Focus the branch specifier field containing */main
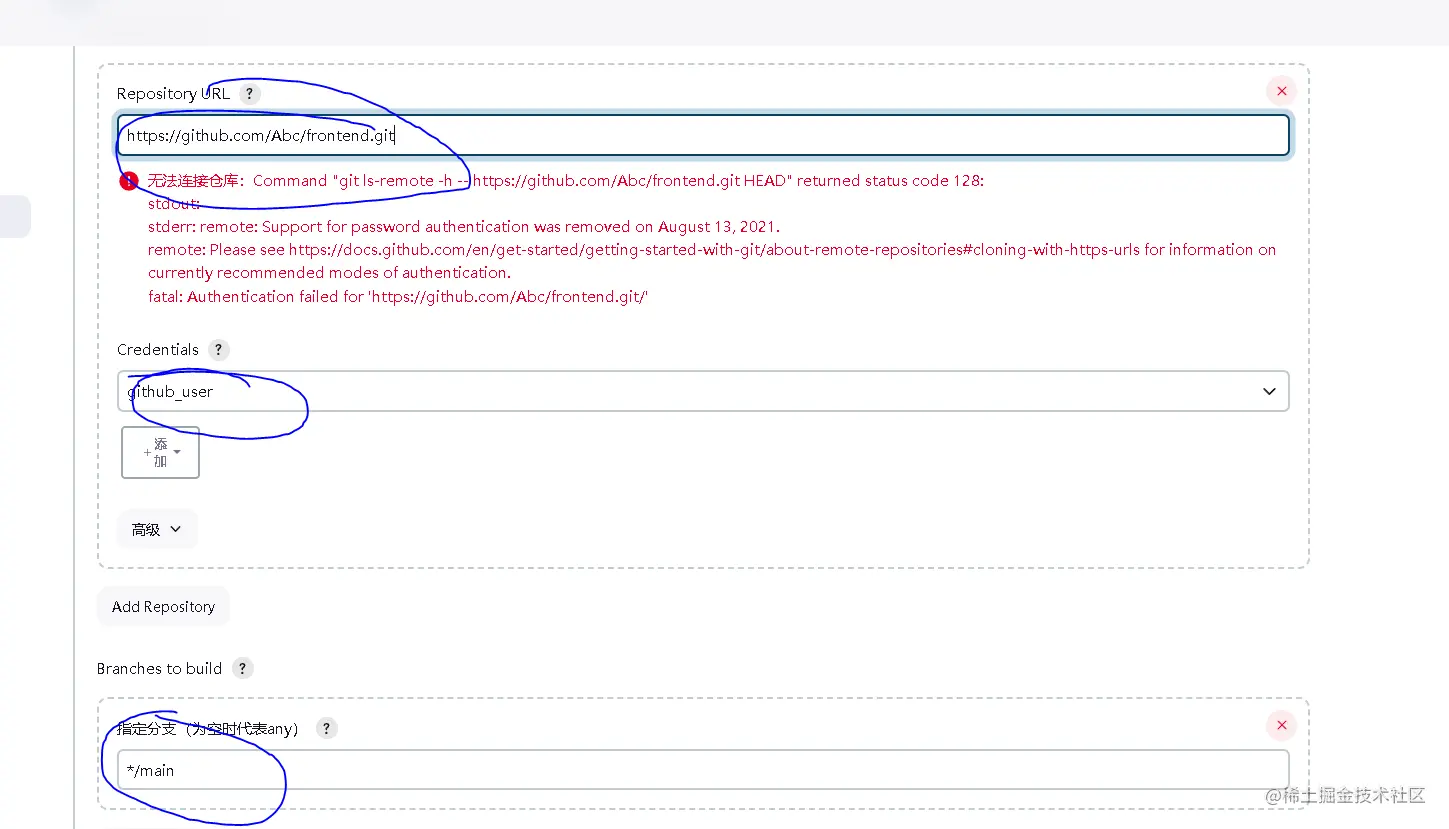This screenshot has height=829, width=1449. 703,770
